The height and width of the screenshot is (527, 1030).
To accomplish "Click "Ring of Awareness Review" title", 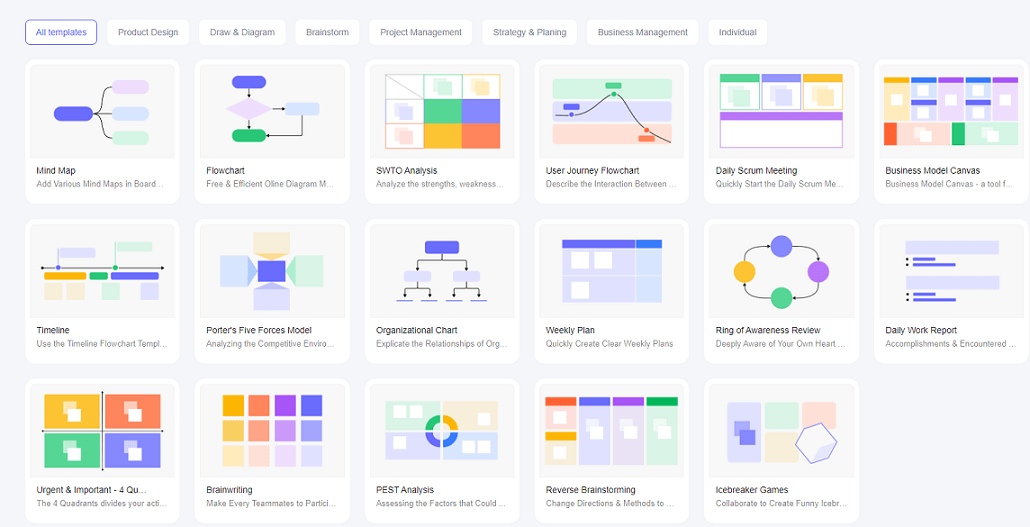I will coord(768,331).
